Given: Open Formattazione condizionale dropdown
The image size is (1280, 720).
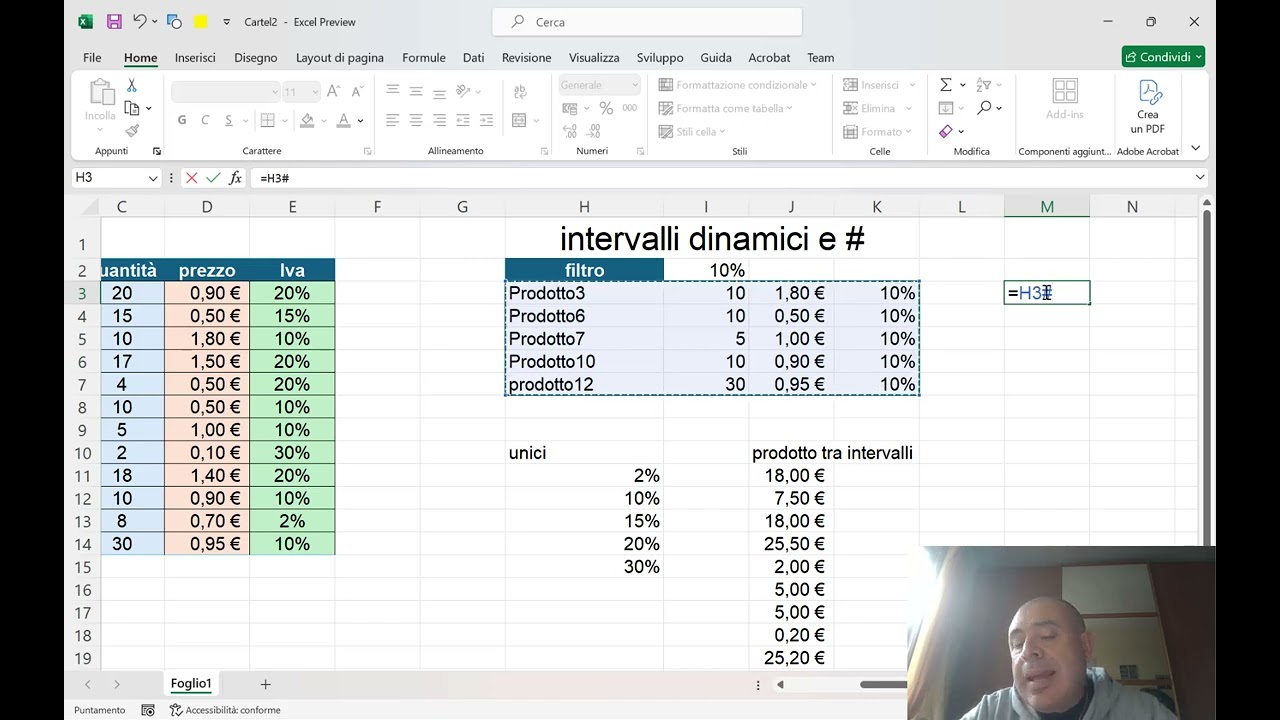Looking at the screenshot, I should tap(737, 85).
